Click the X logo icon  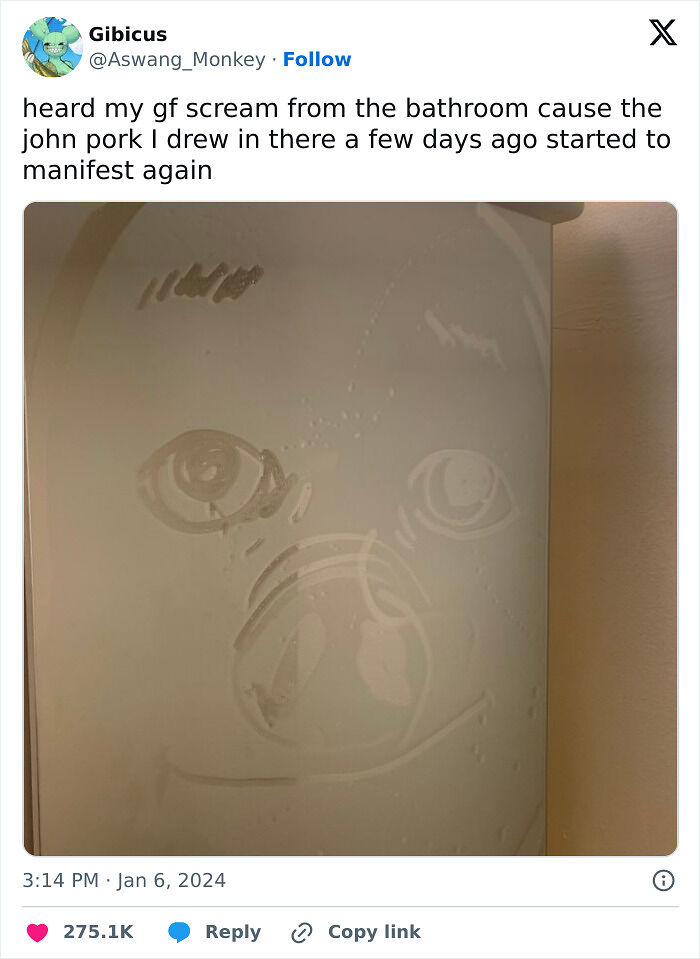[x=663, y=32]
